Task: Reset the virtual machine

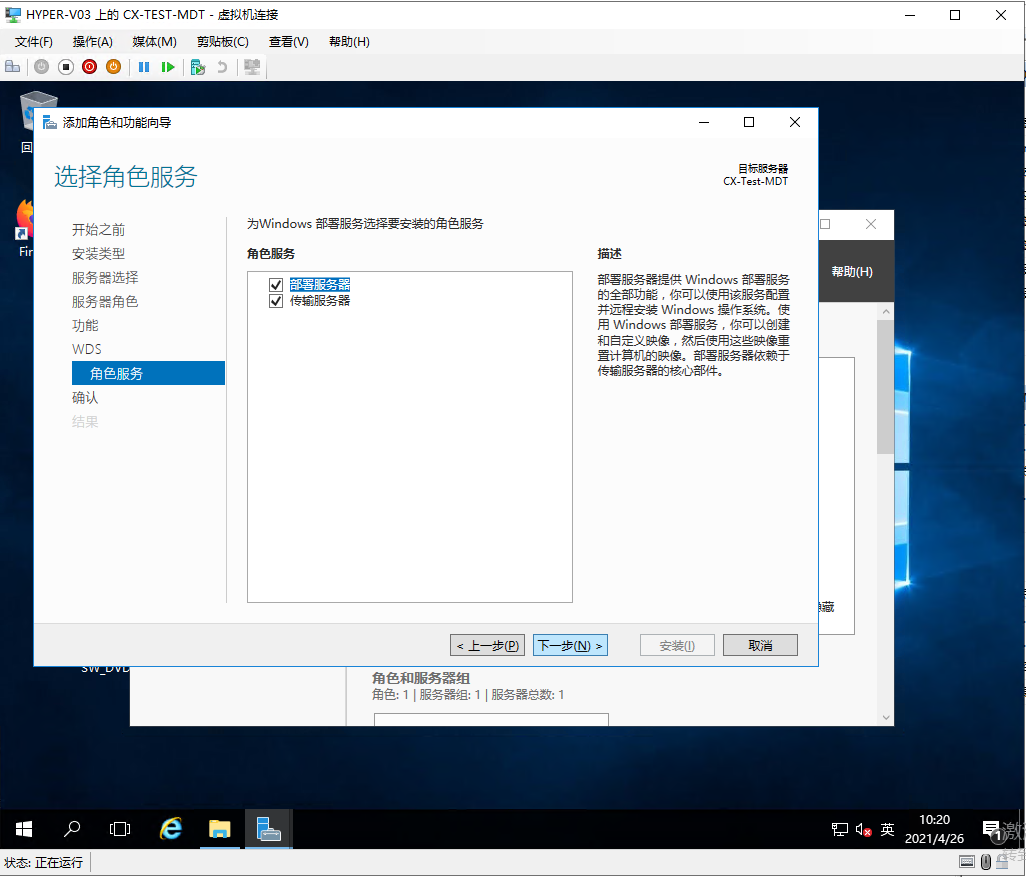Action: (x=168, y=66)
